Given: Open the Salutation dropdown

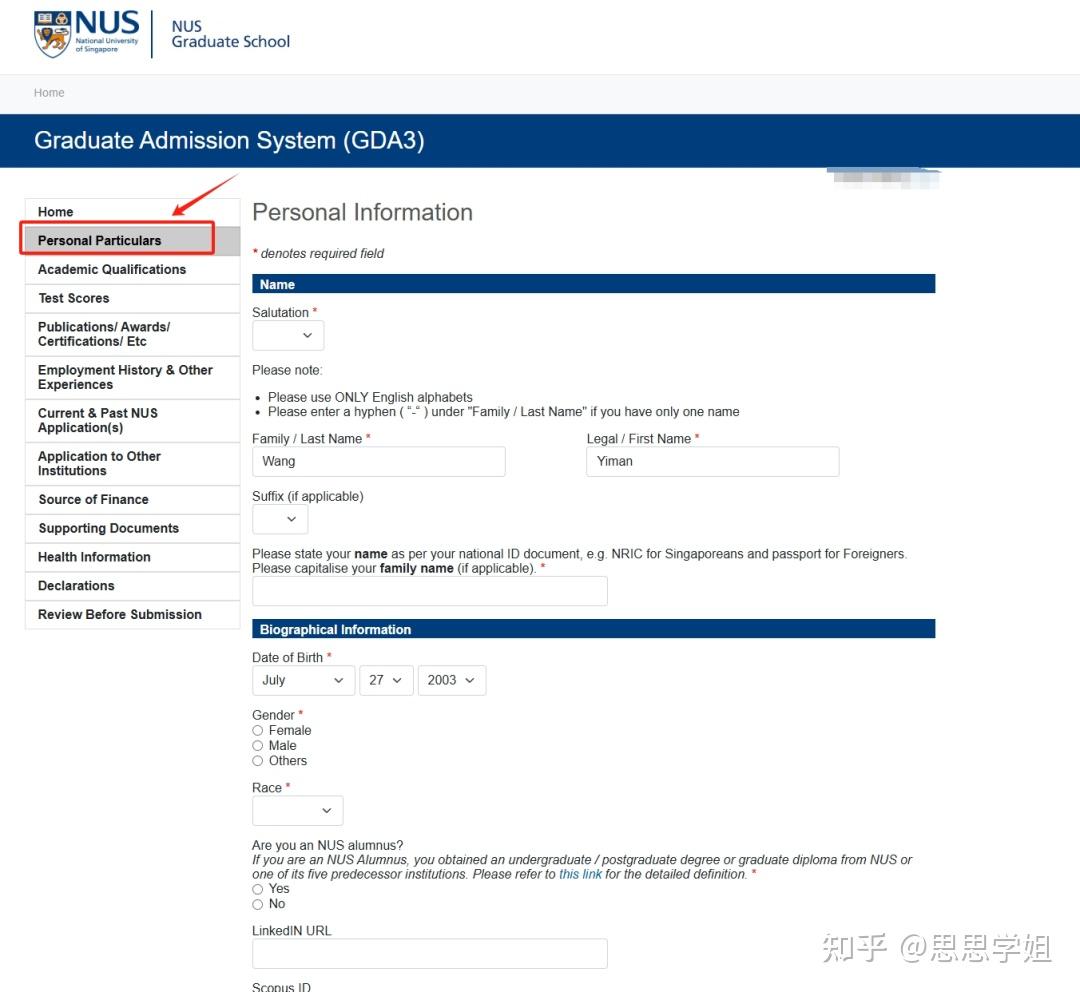Looking at the screenshot, I should point(287,335).
